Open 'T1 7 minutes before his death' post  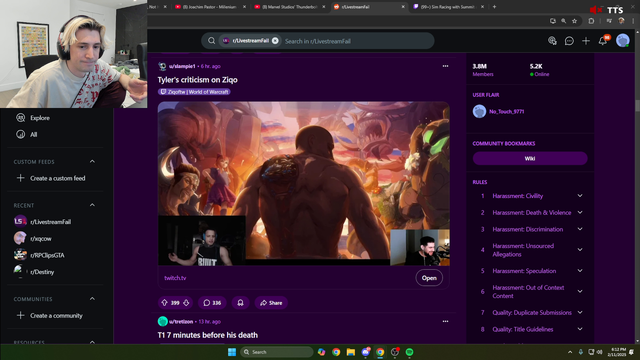(x=208, y=335)
